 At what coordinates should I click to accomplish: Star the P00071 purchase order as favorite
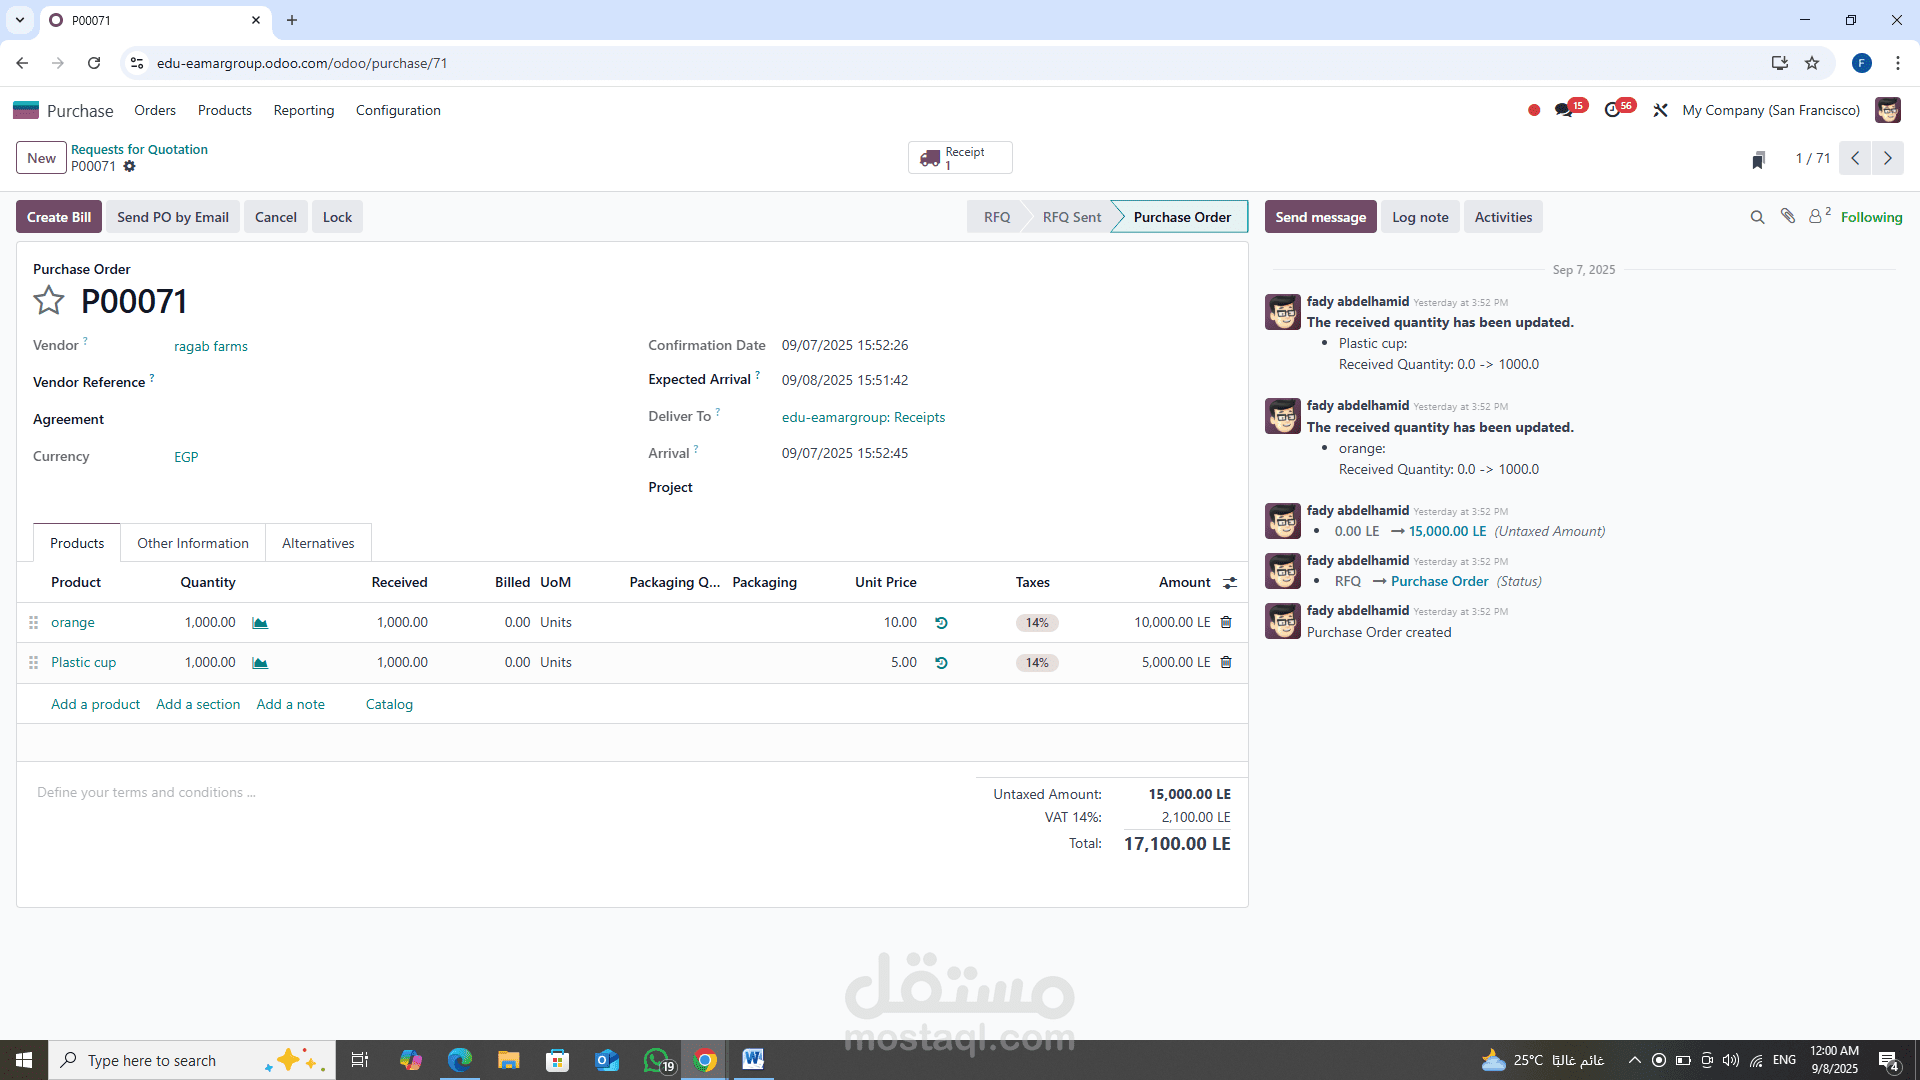click(x=48, y=300)
